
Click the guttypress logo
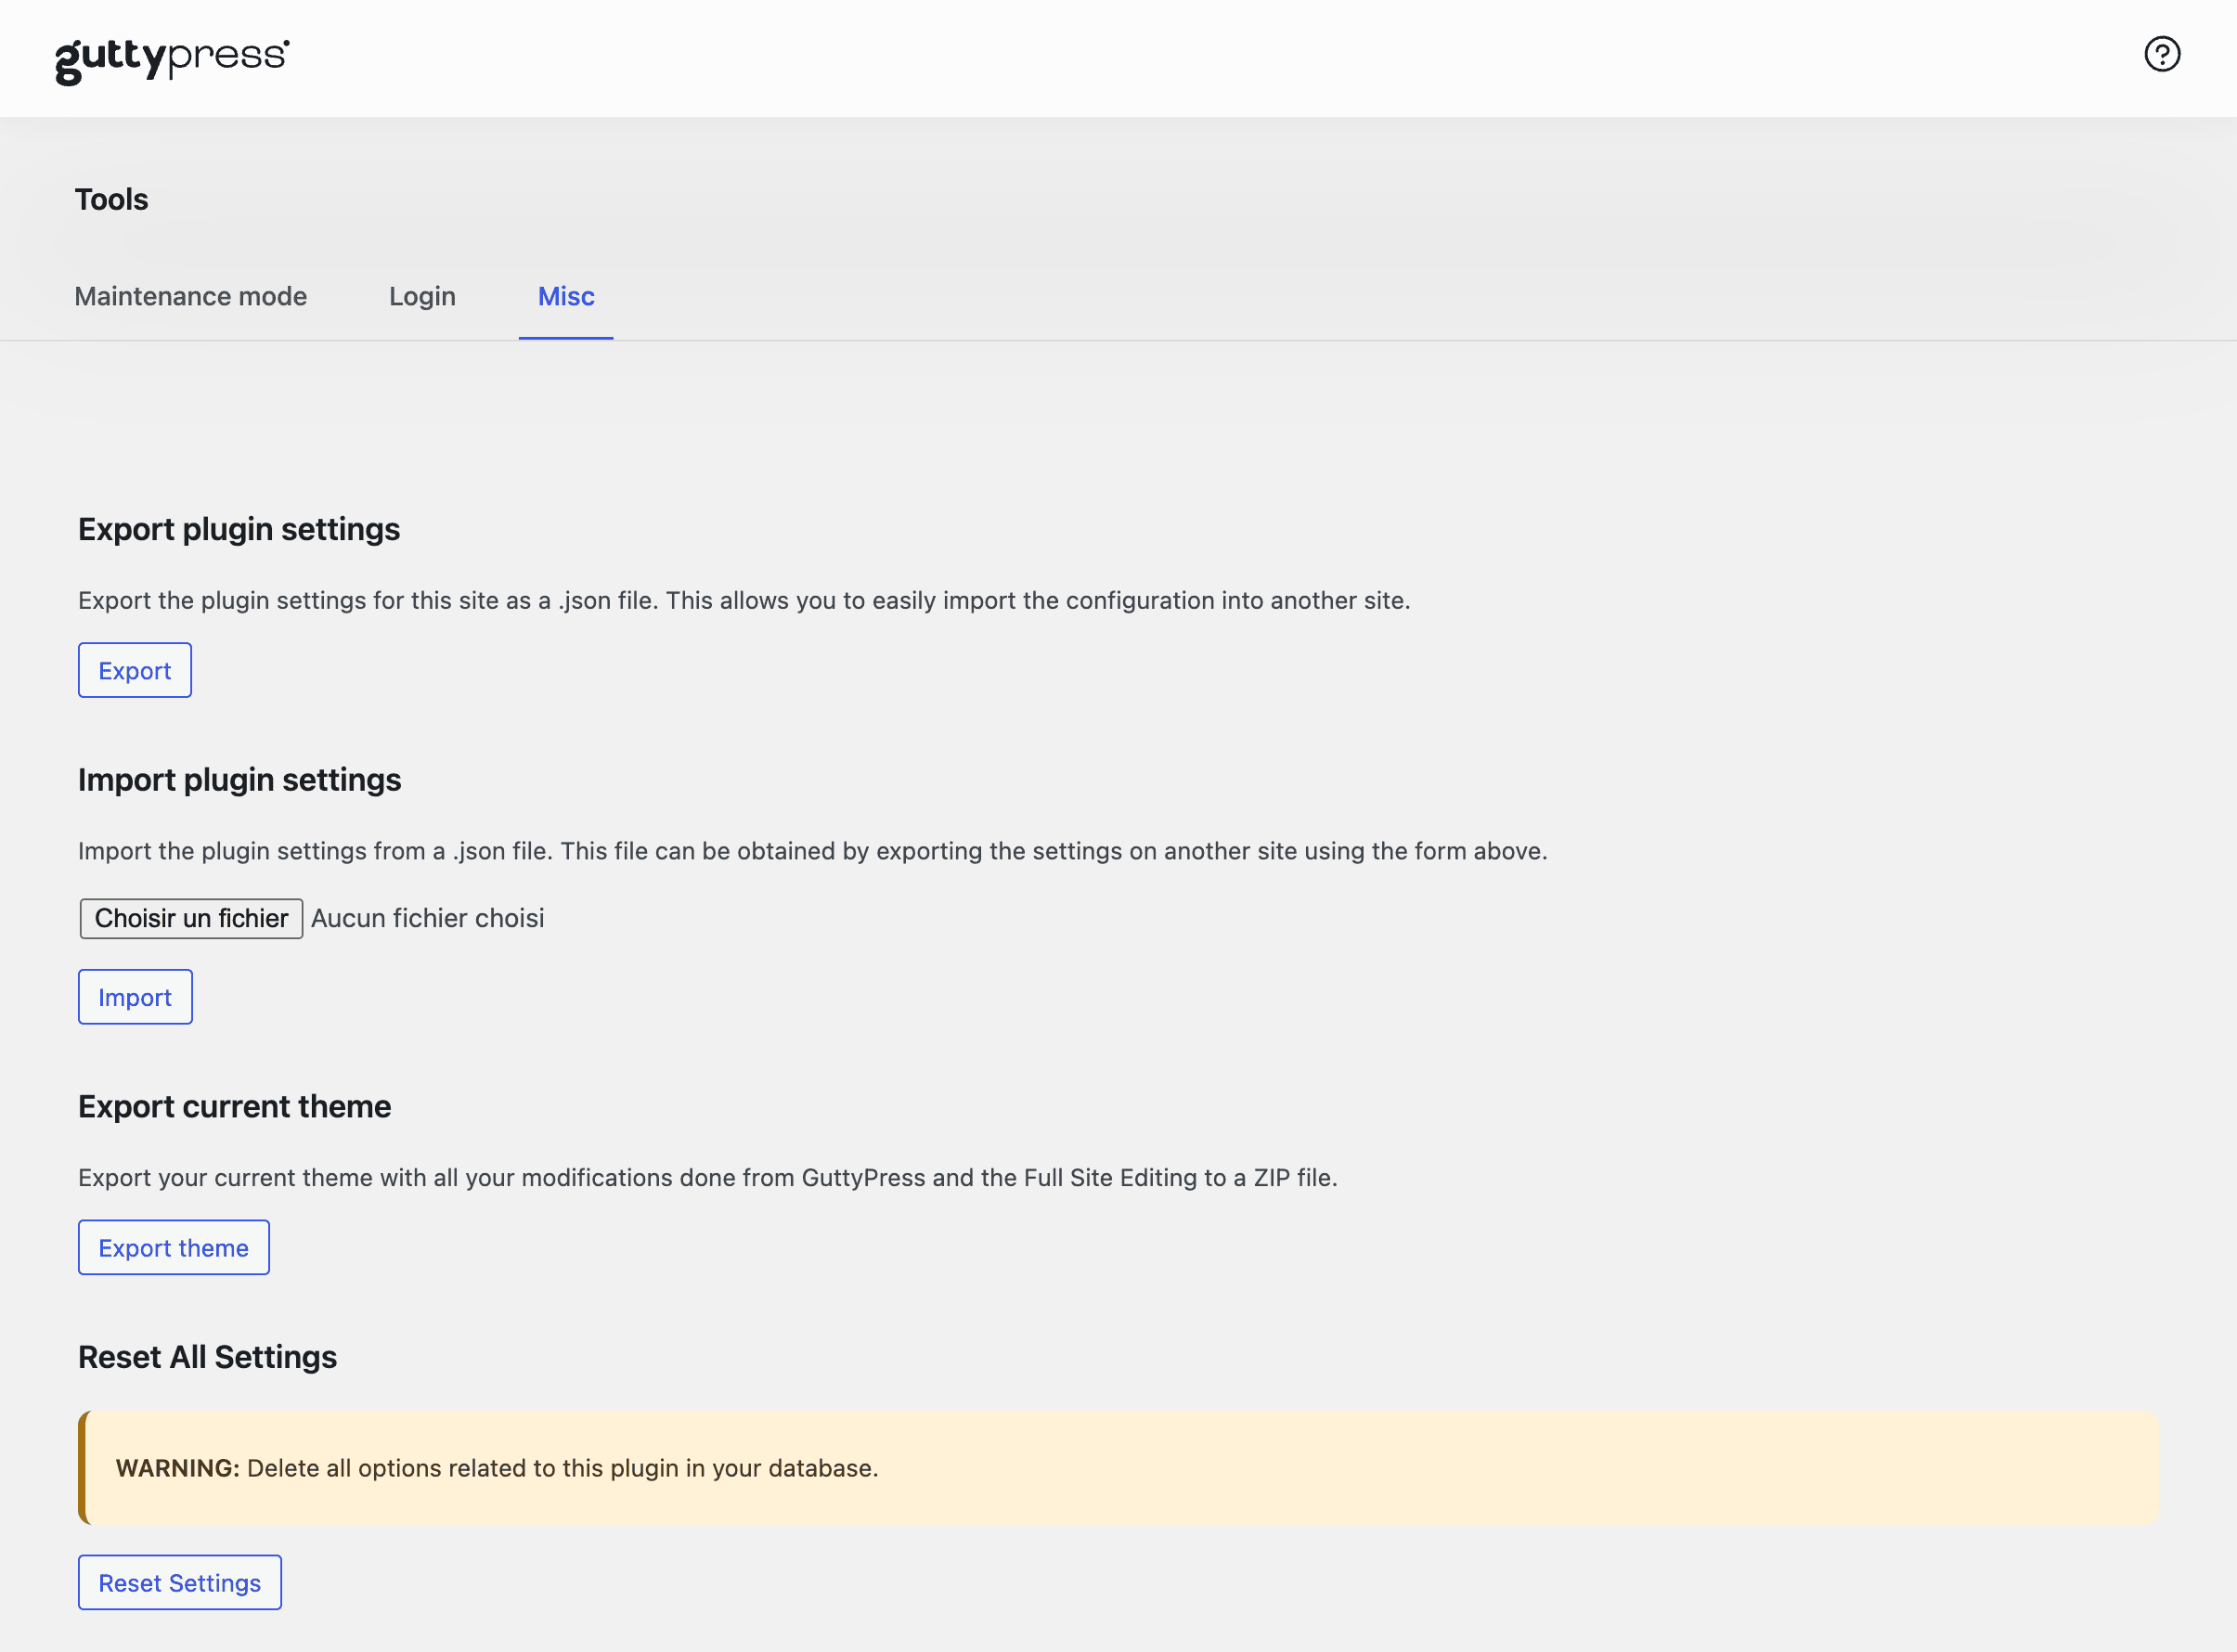pyautogui.click(x=172, y=60)
